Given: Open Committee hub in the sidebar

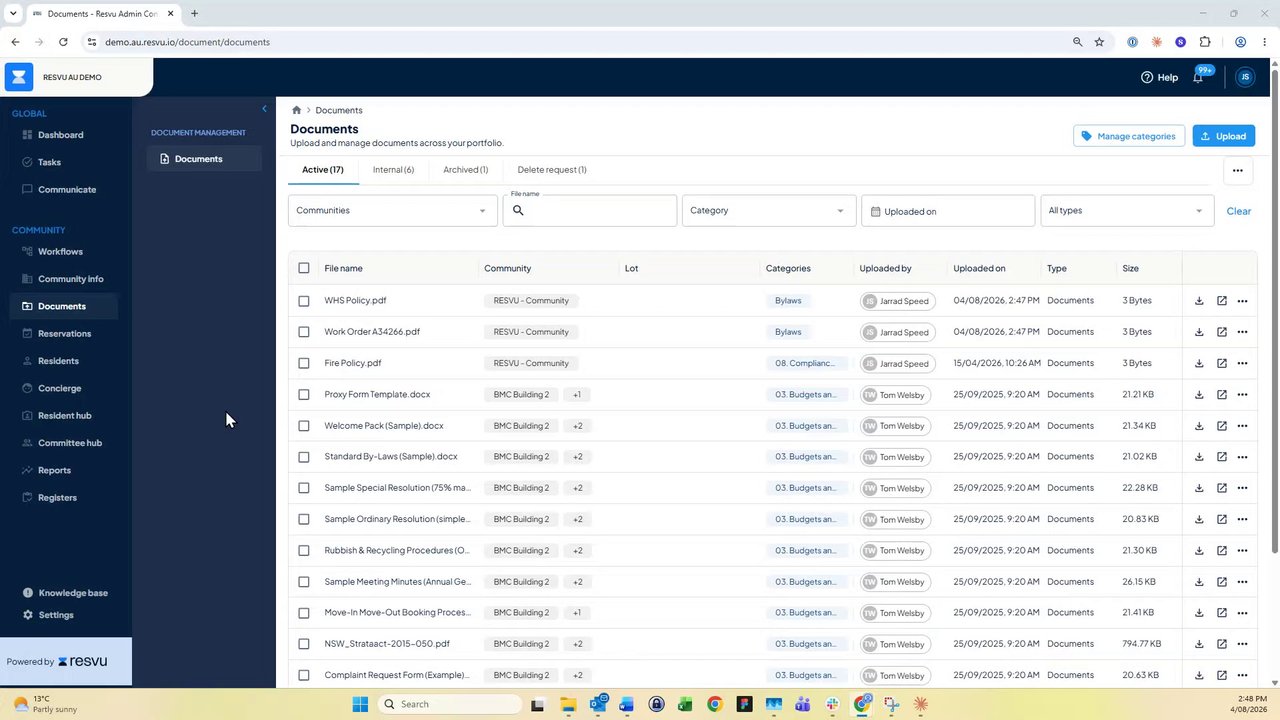Looking at the screenshot, I should pos(69,443).
